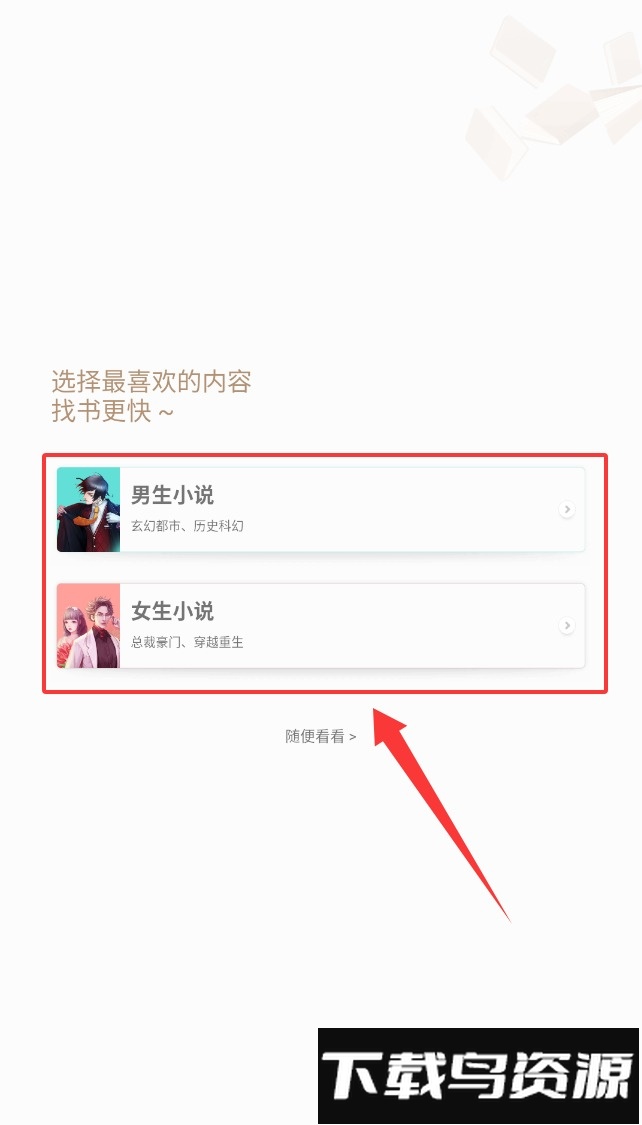Choose the 总裁豪门、穿越重生 subtitle line
The width and height of the screenshot is (642, 1125).
pos(187,642)
